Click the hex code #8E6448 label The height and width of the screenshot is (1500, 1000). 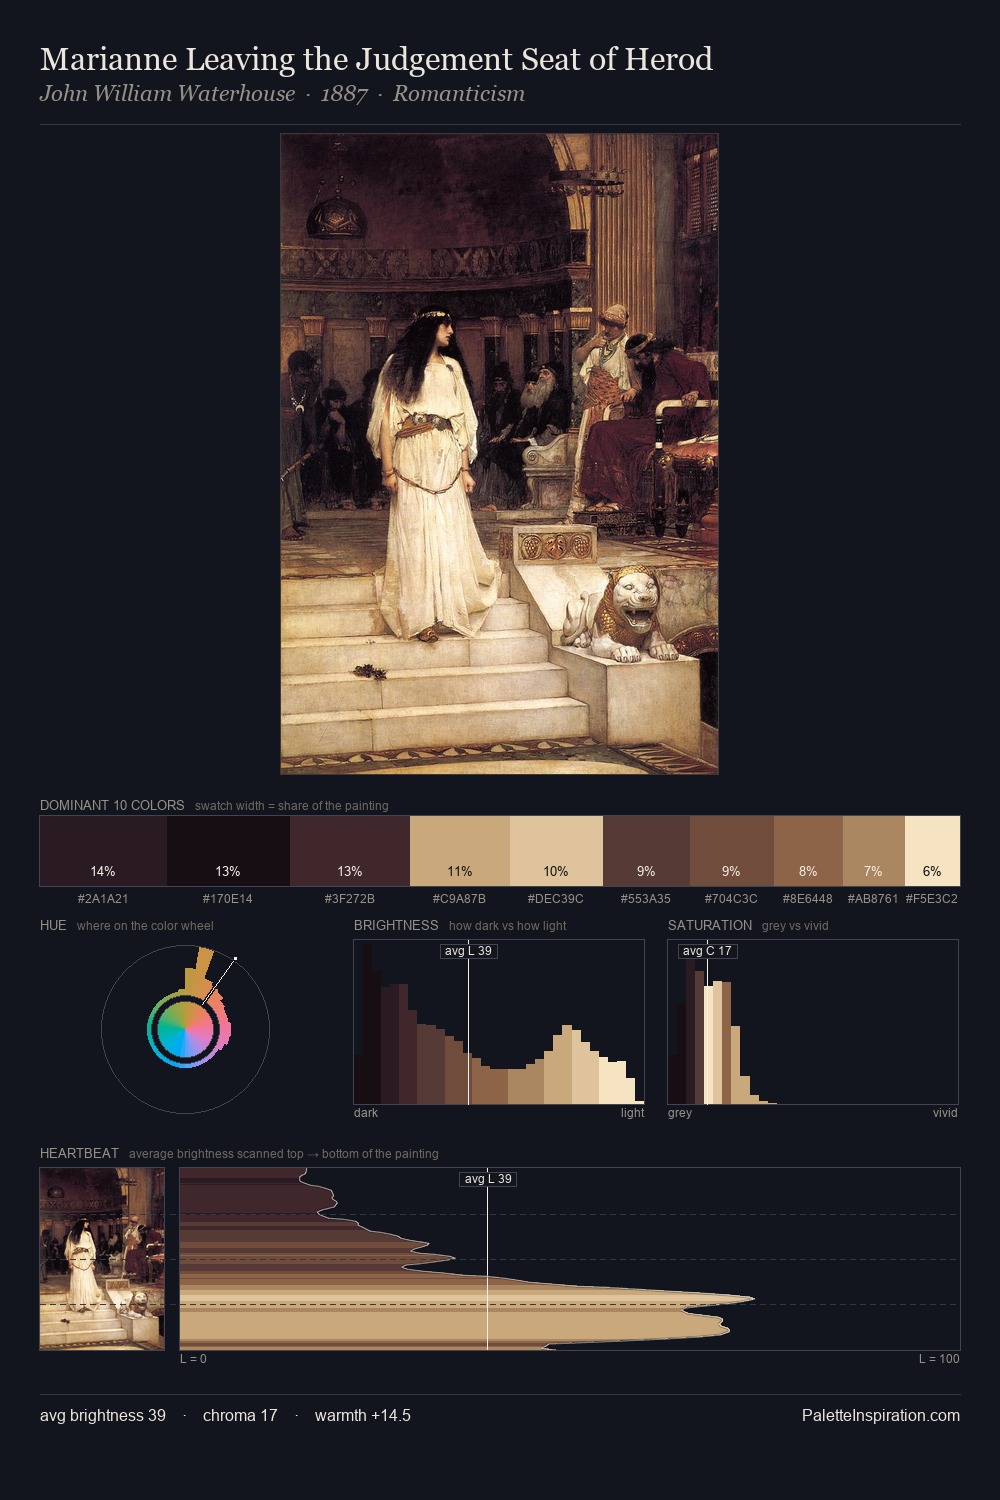tap(808, 899)
